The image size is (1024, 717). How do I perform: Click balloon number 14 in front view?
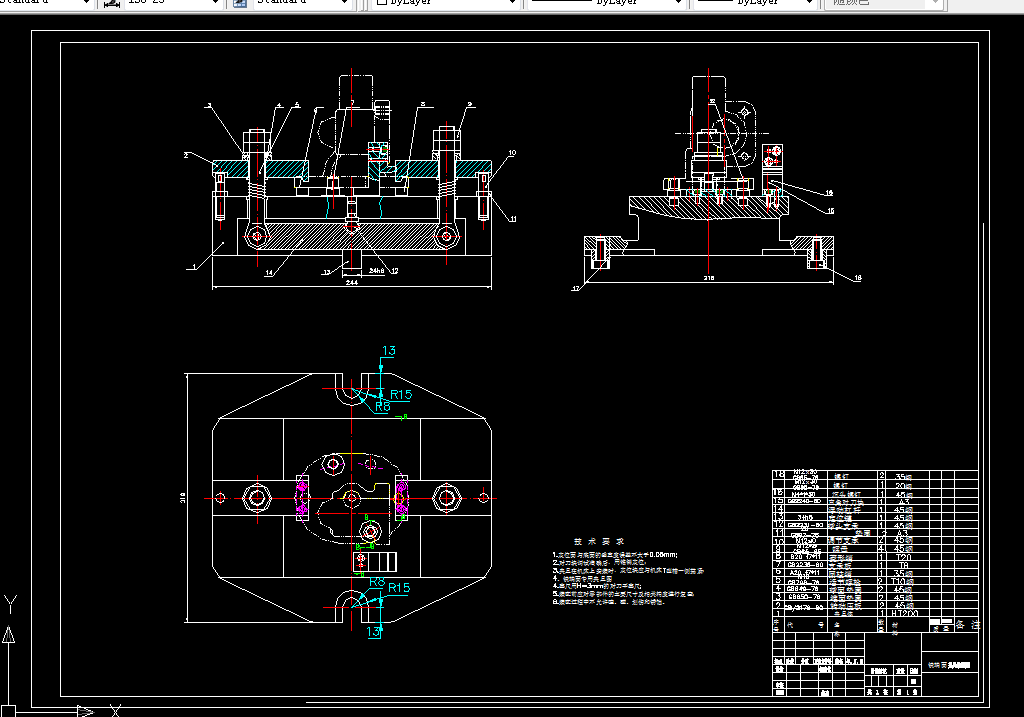269,273
